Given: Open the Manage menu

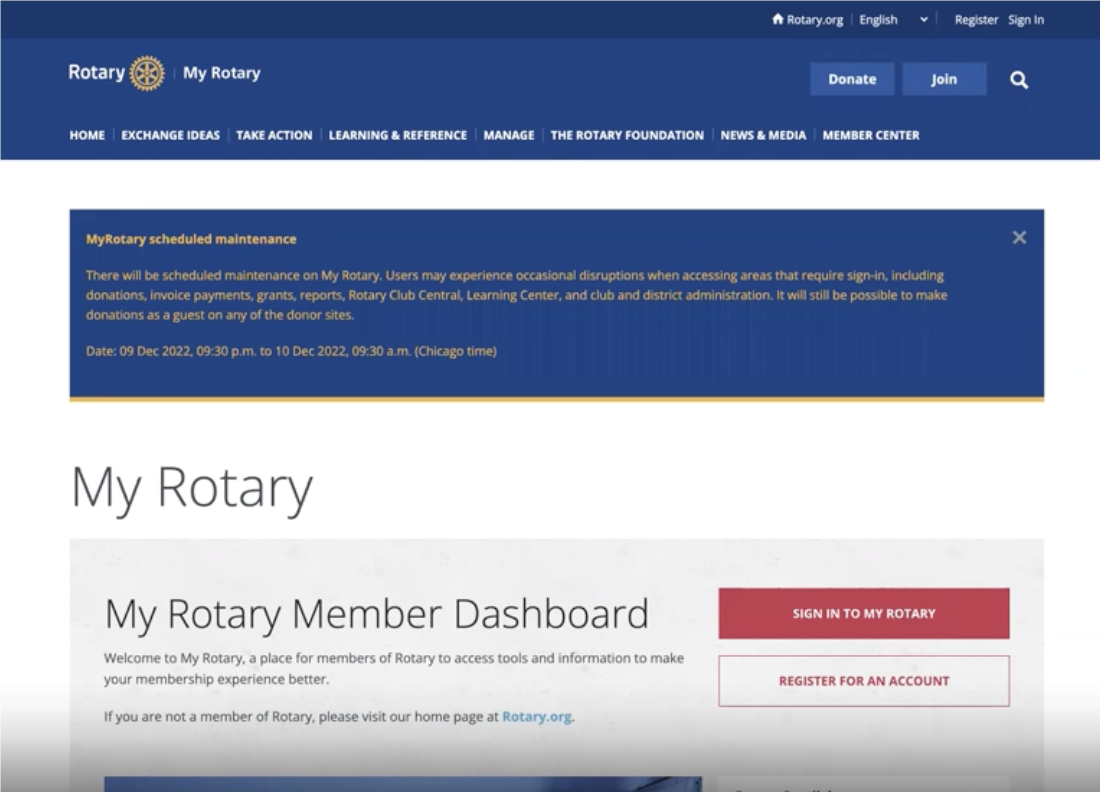Looking at the screenshot, I should pos(508,135).
